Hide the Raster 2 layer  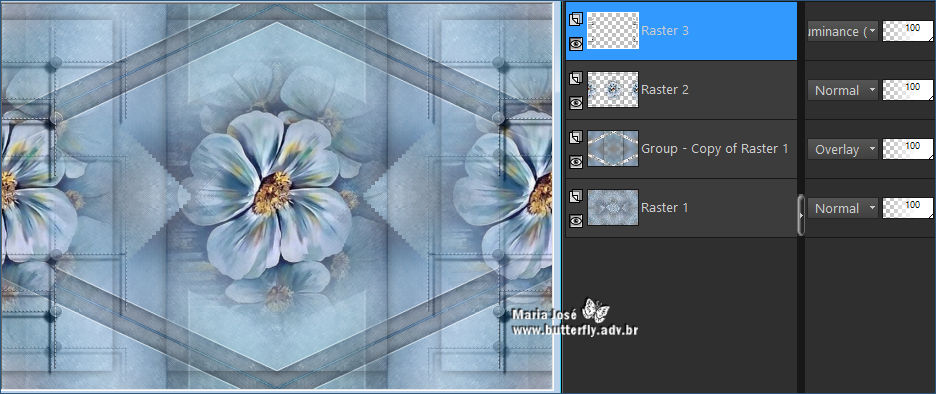pyautogui.click(x=575, y=103)
